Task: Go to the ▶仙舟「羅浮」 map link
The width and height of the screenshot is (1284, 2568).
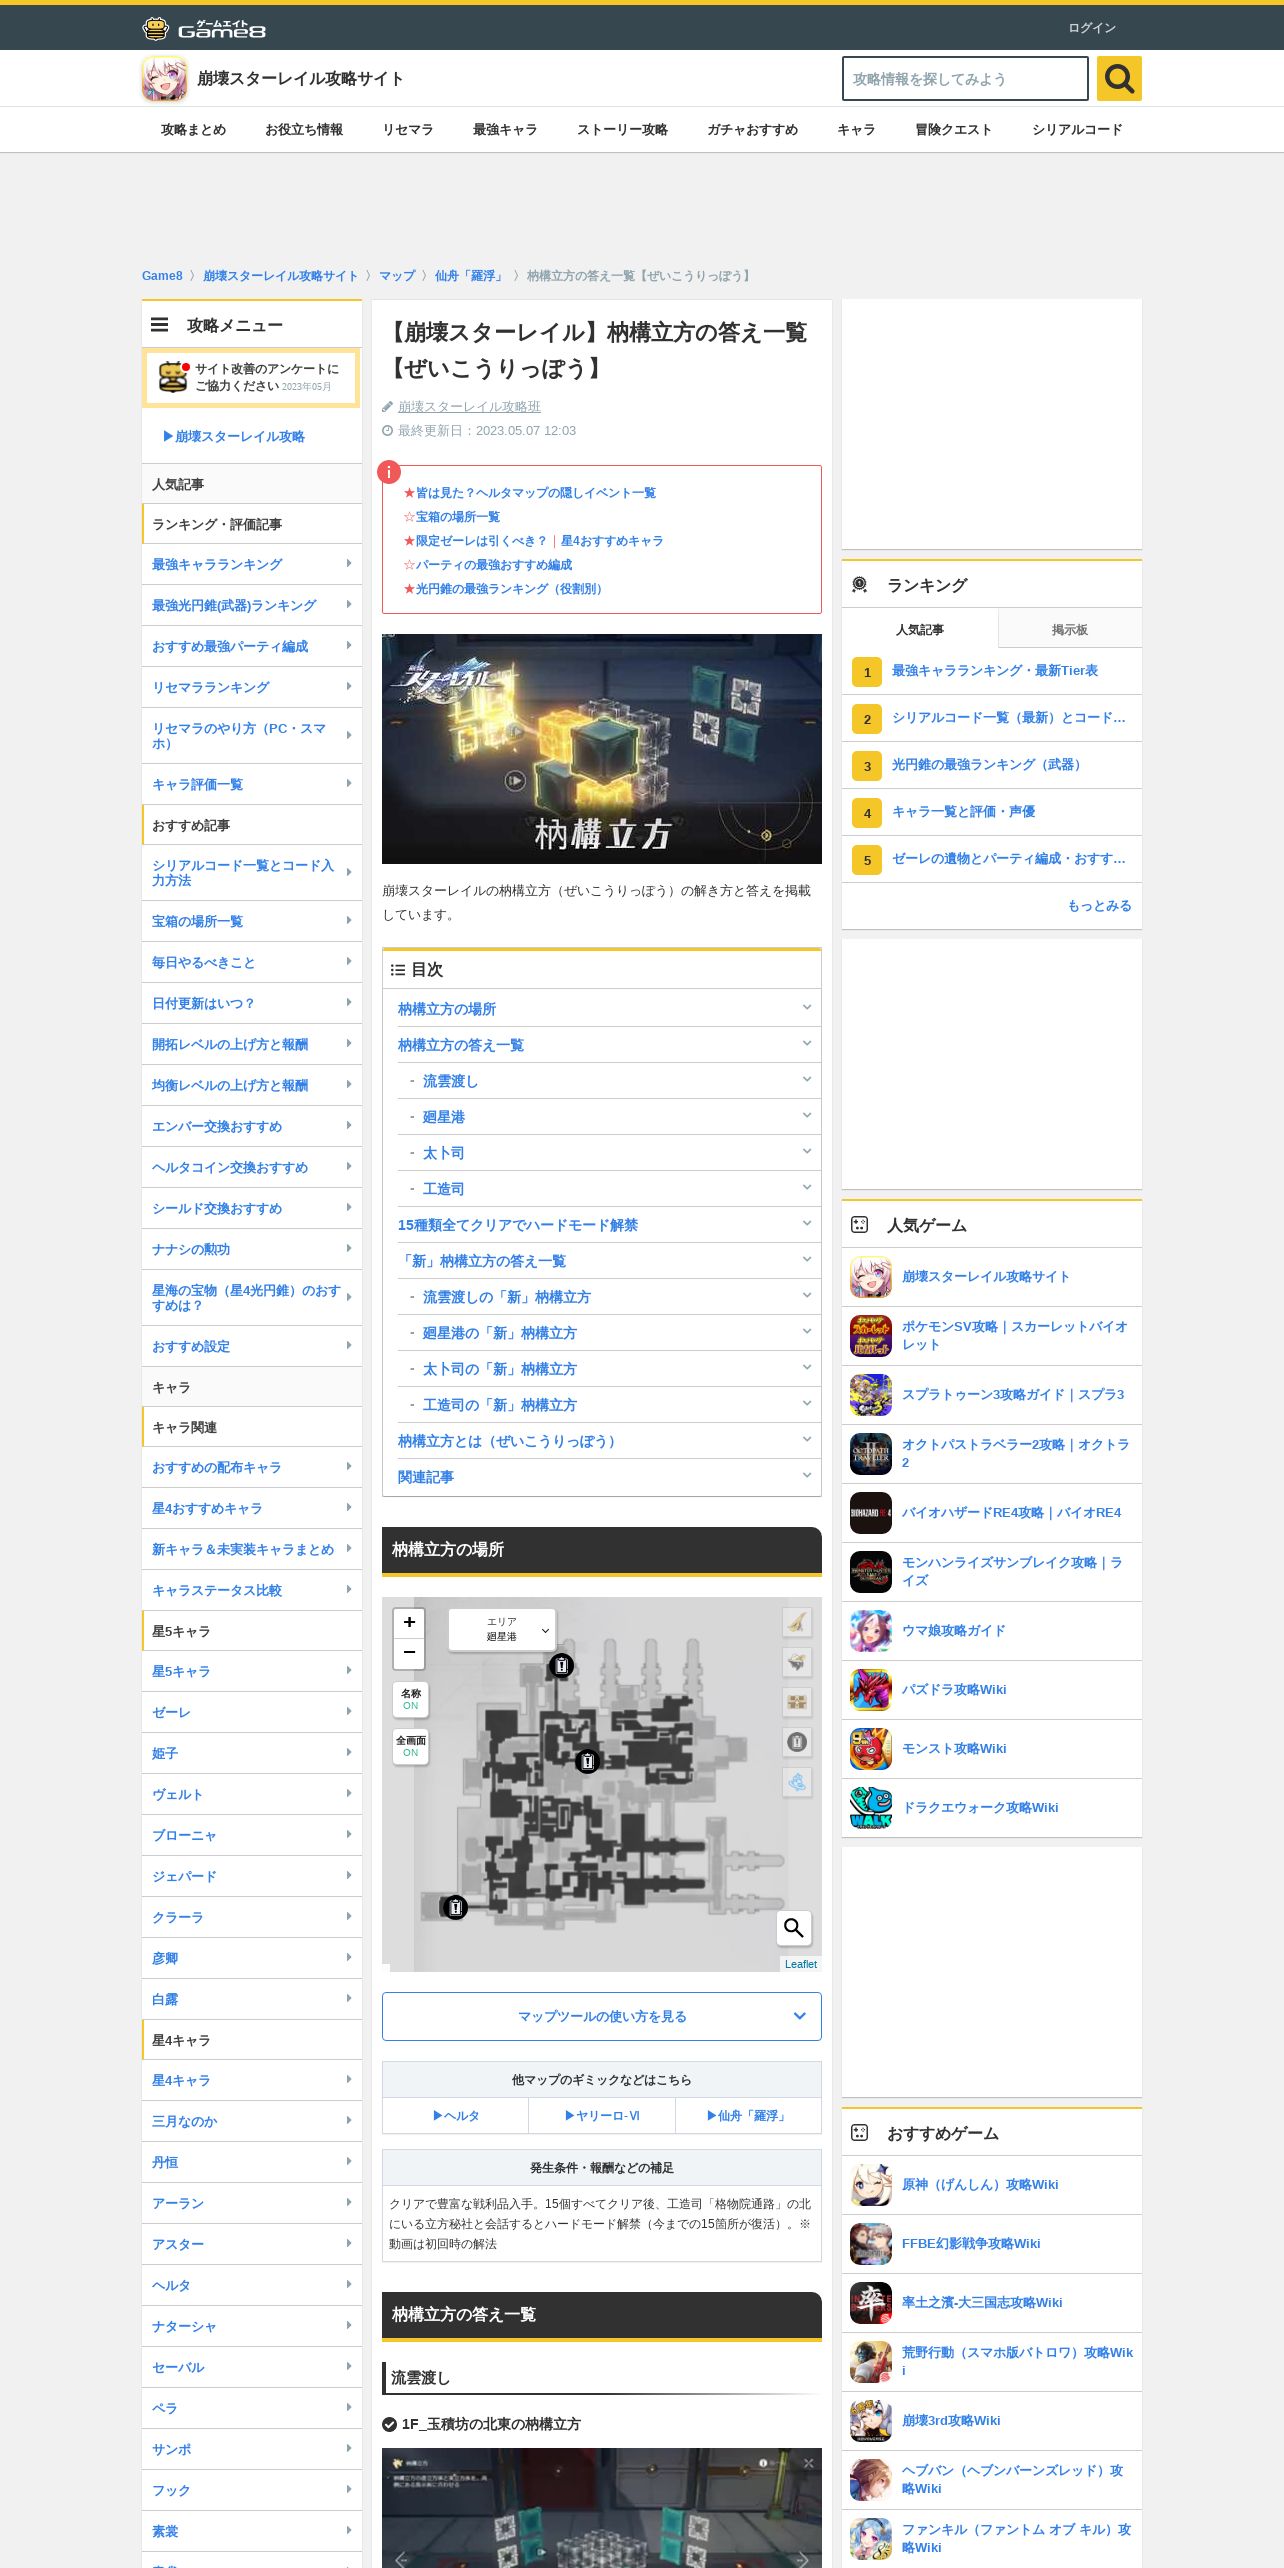Action: (748, 2115)
